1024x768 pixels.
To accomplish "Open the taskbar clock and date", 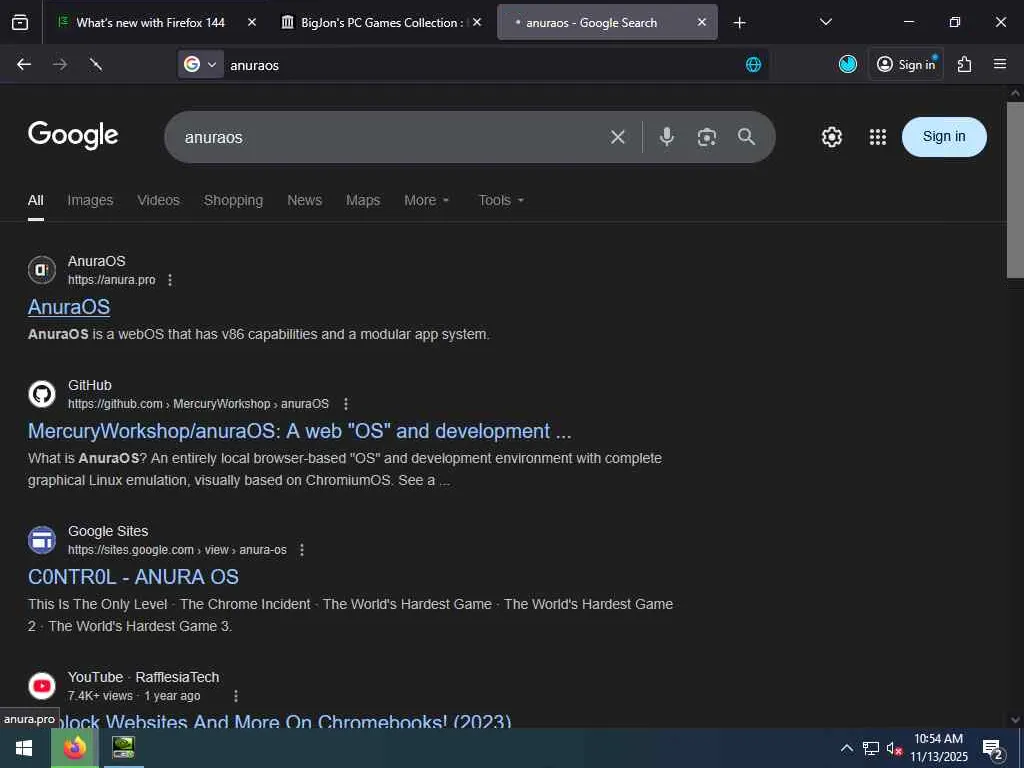I will click(x=938, y=748).
